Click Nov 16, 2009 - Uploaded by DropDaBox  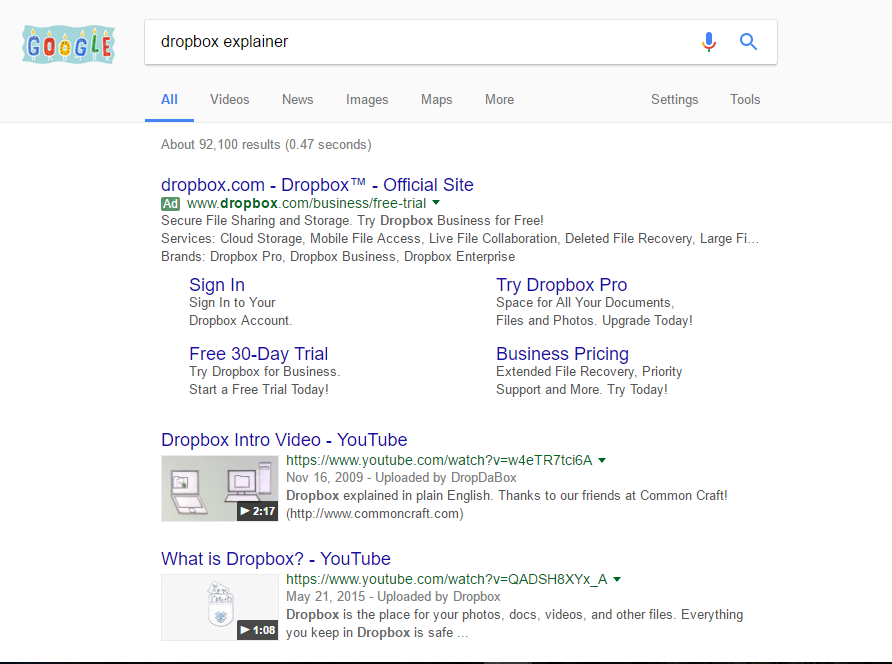click(x=401, y=477)
